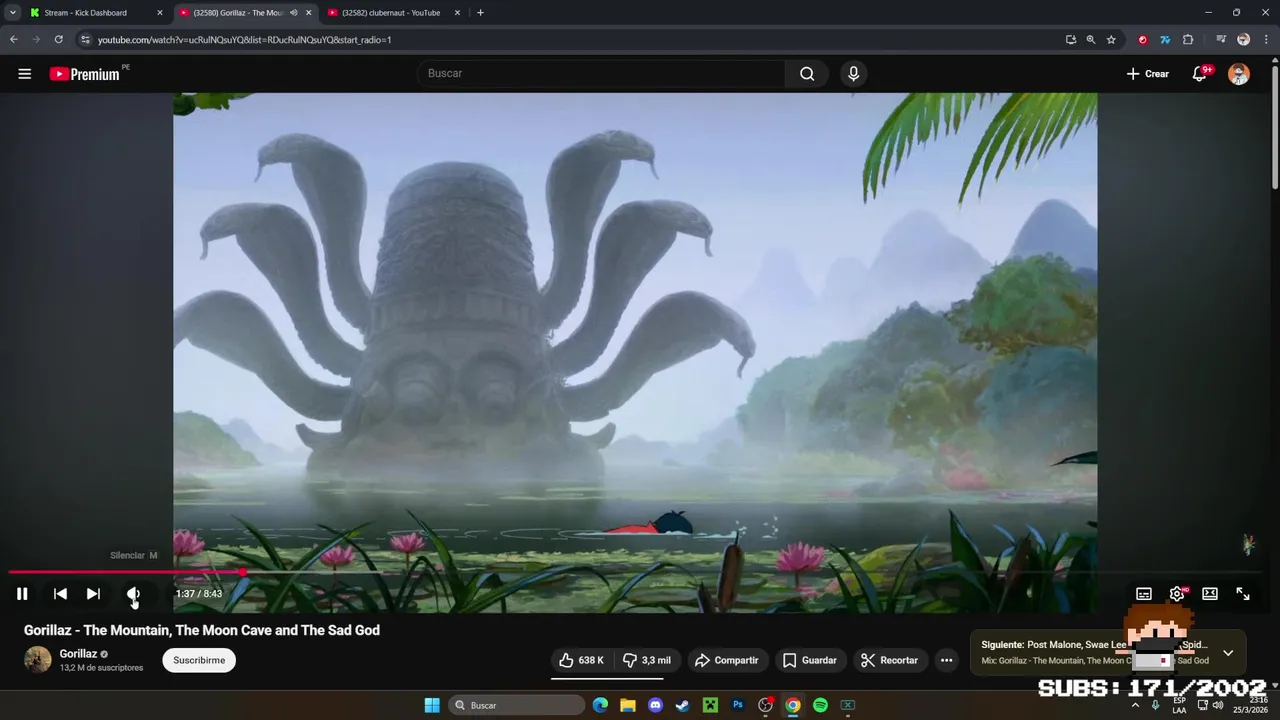Viewport: 1280px width, 720px height.
Task: Go back in browser history
Action: [x=13, y=40]
